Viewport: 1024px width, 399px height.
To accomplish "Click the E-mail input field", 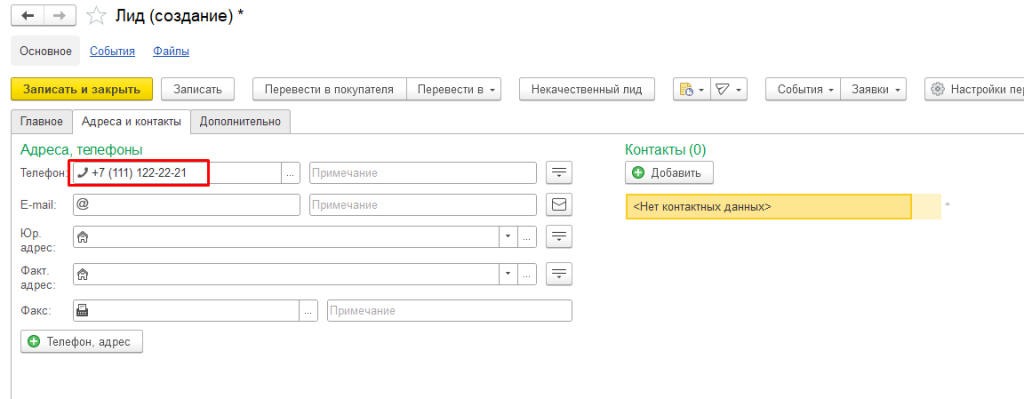I will coord(187,204).
